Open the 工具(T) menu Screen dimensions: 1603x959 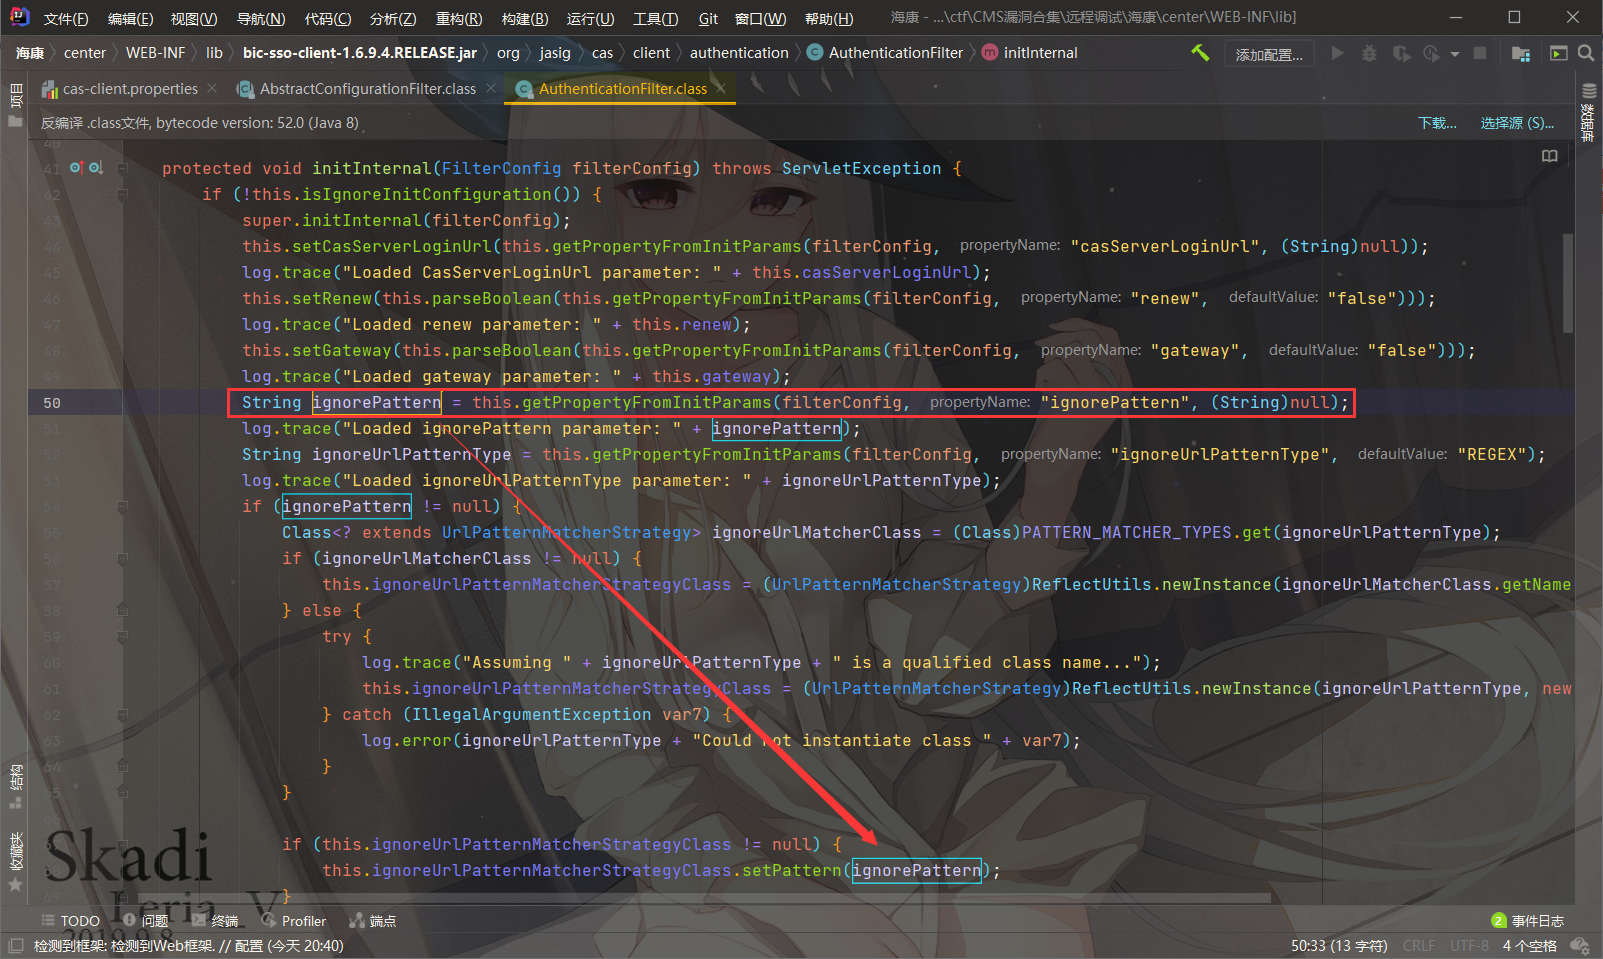click(655, 18)
